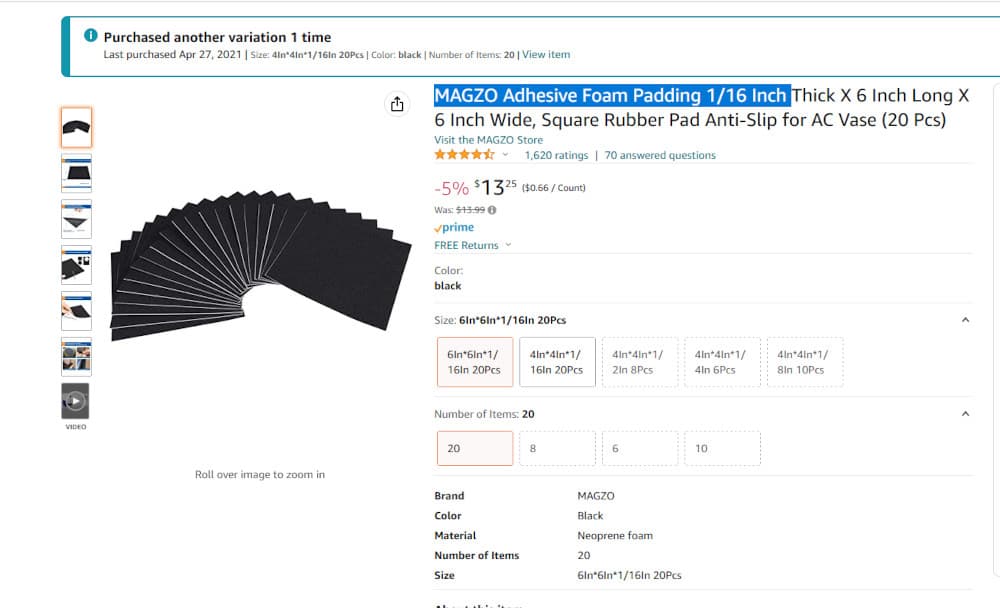The width and height of the screenshot is (1000, 608).
Task: Click the share icon above product image
Action: (x=397, y=104)
